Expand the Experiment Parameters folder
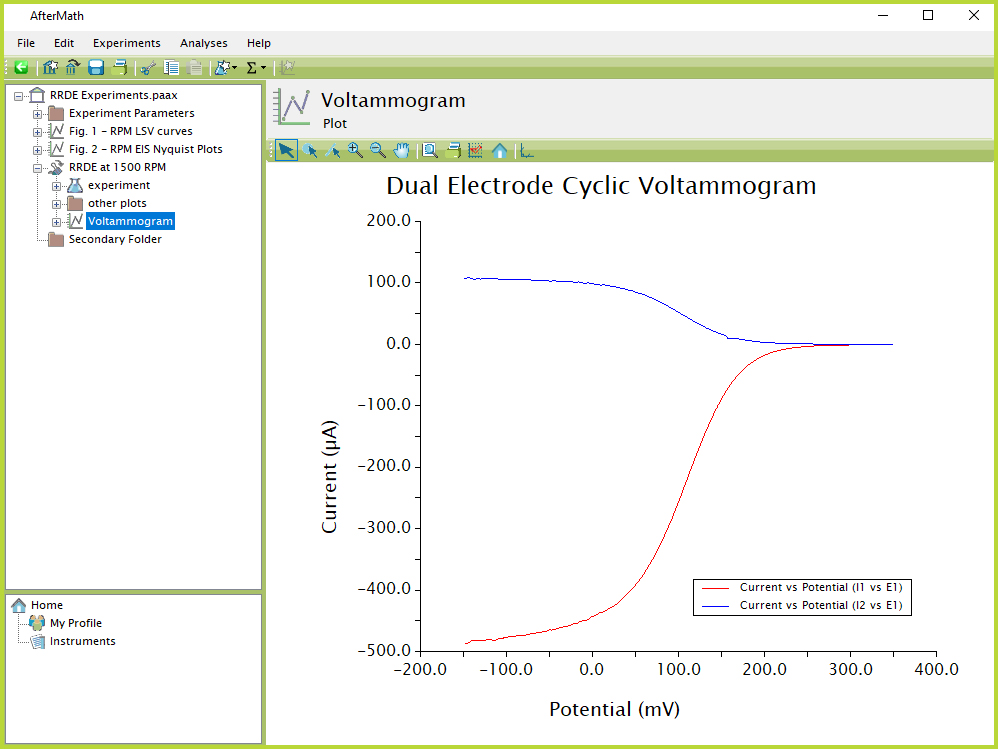The height and width of the screenshot is (749, 998). 38,113
